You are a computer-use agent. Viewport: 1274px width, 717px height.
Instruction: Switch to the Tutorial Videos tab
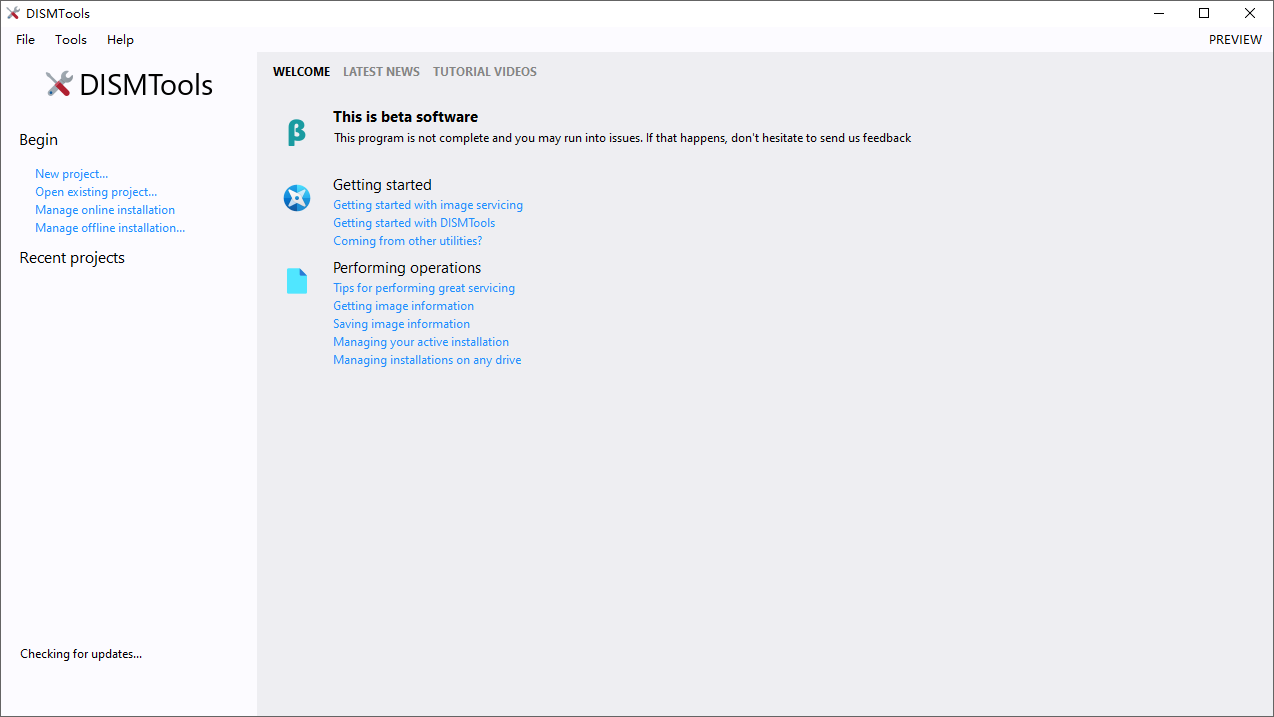pyautogui.click(x=484, y=72)
